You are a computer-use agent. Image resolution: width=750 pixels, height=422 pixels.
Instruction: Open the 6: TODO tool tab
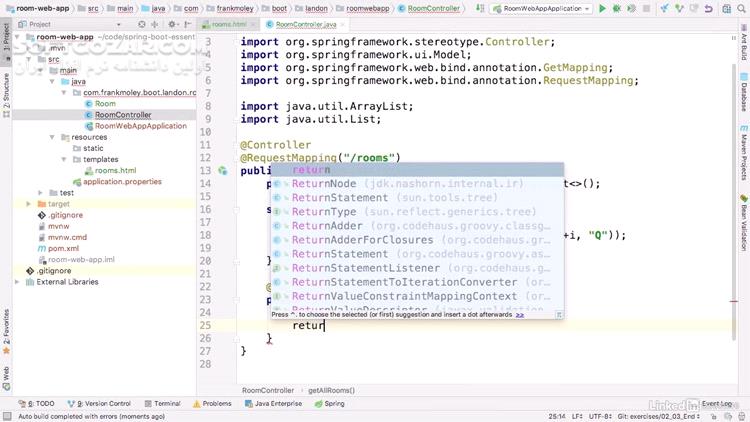[36, 404]
